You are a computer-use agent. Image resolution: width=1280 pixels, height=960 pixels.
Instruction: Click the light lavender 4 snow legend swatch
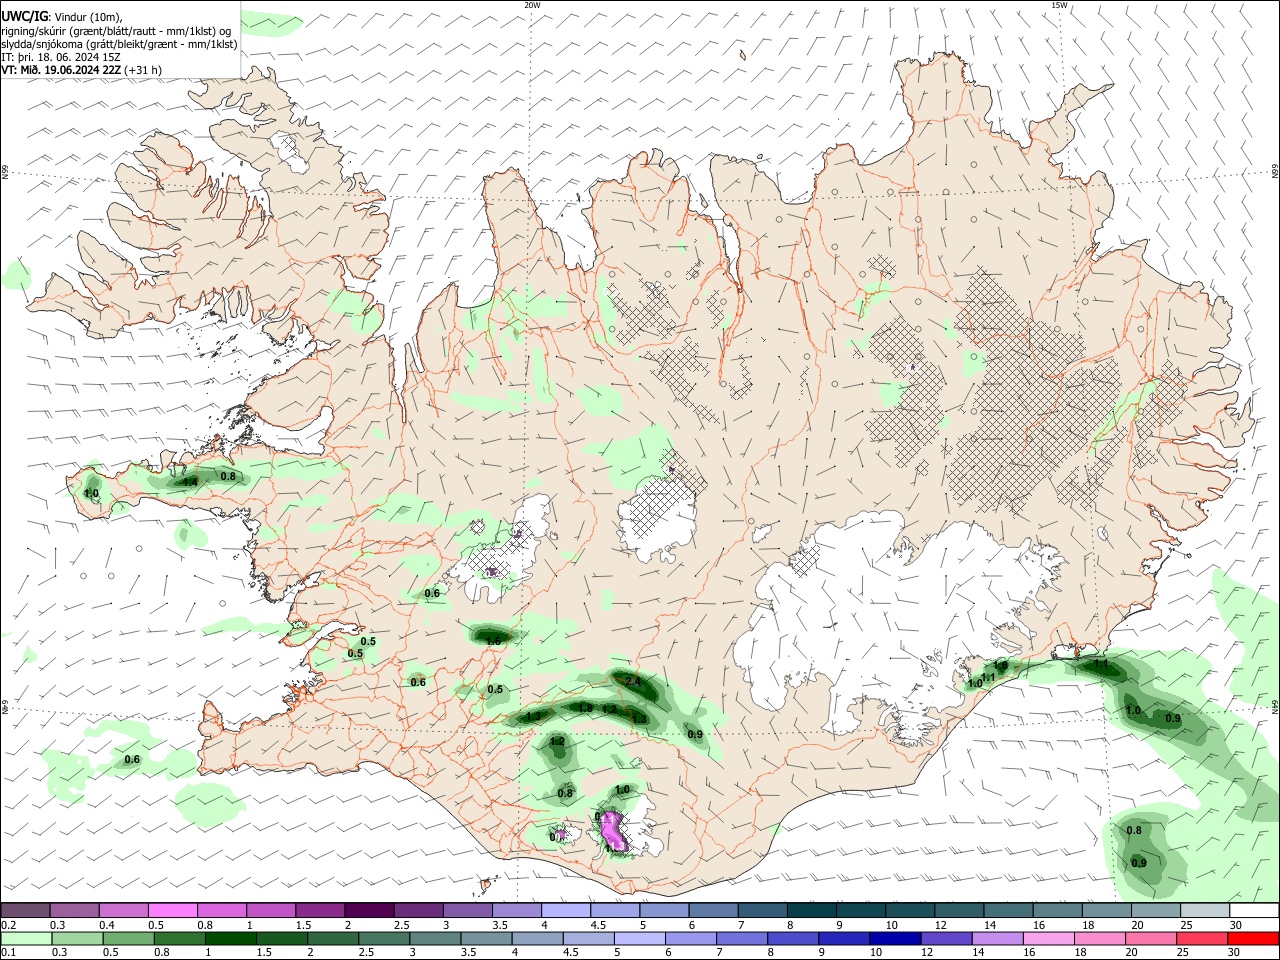(x=565, y=910)
